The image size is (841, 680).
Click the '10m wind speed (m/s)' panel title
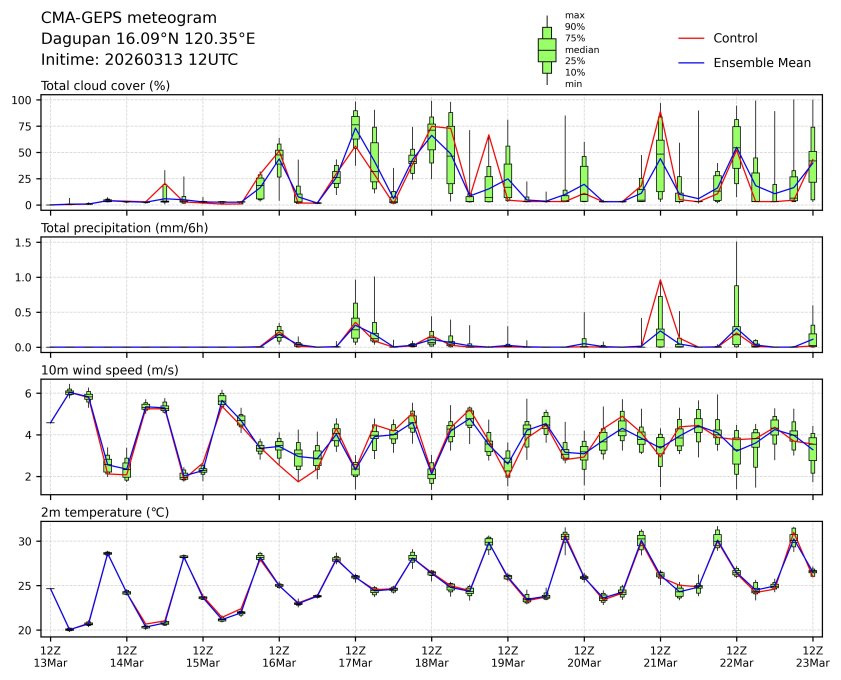pyautogui.click(x=108, y=371)
